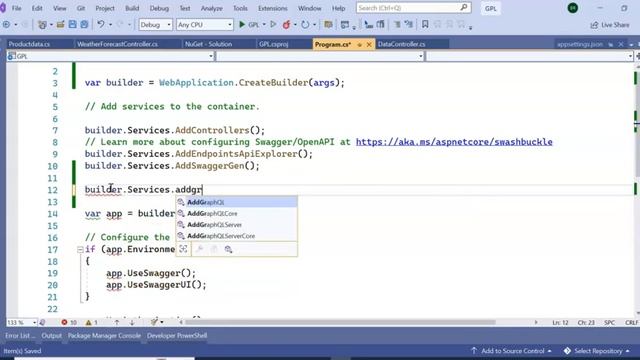Select AddGraphQL from the IntelliSense list

click(237, 202)
